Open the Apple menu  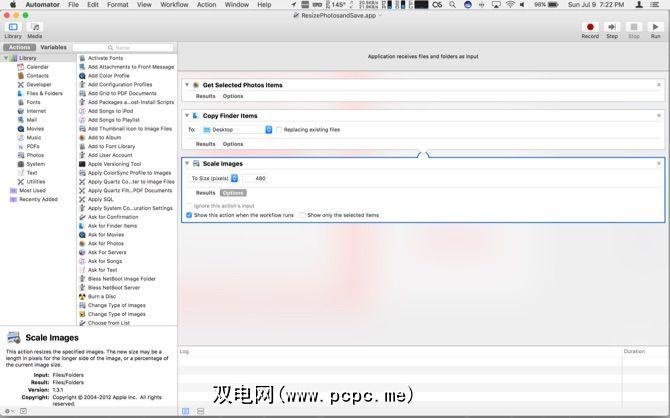point(13,5)
